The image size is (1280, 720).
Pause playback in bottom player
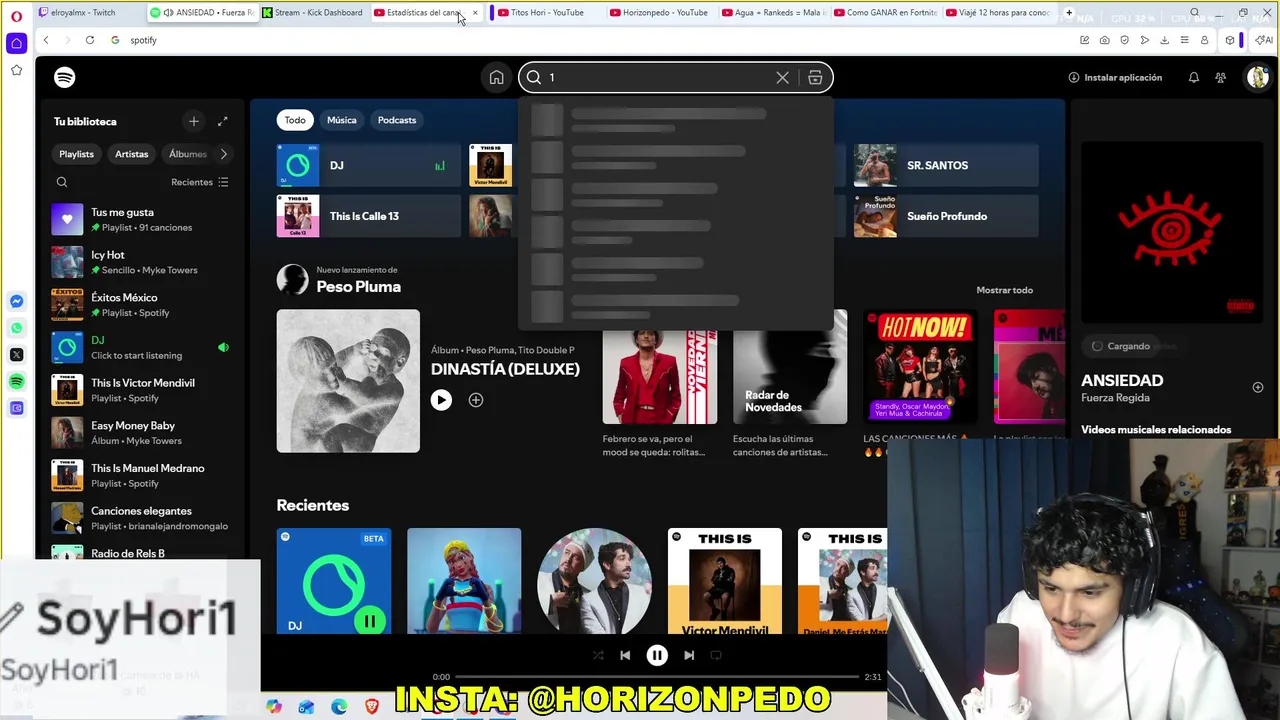[x=657, y=655]
